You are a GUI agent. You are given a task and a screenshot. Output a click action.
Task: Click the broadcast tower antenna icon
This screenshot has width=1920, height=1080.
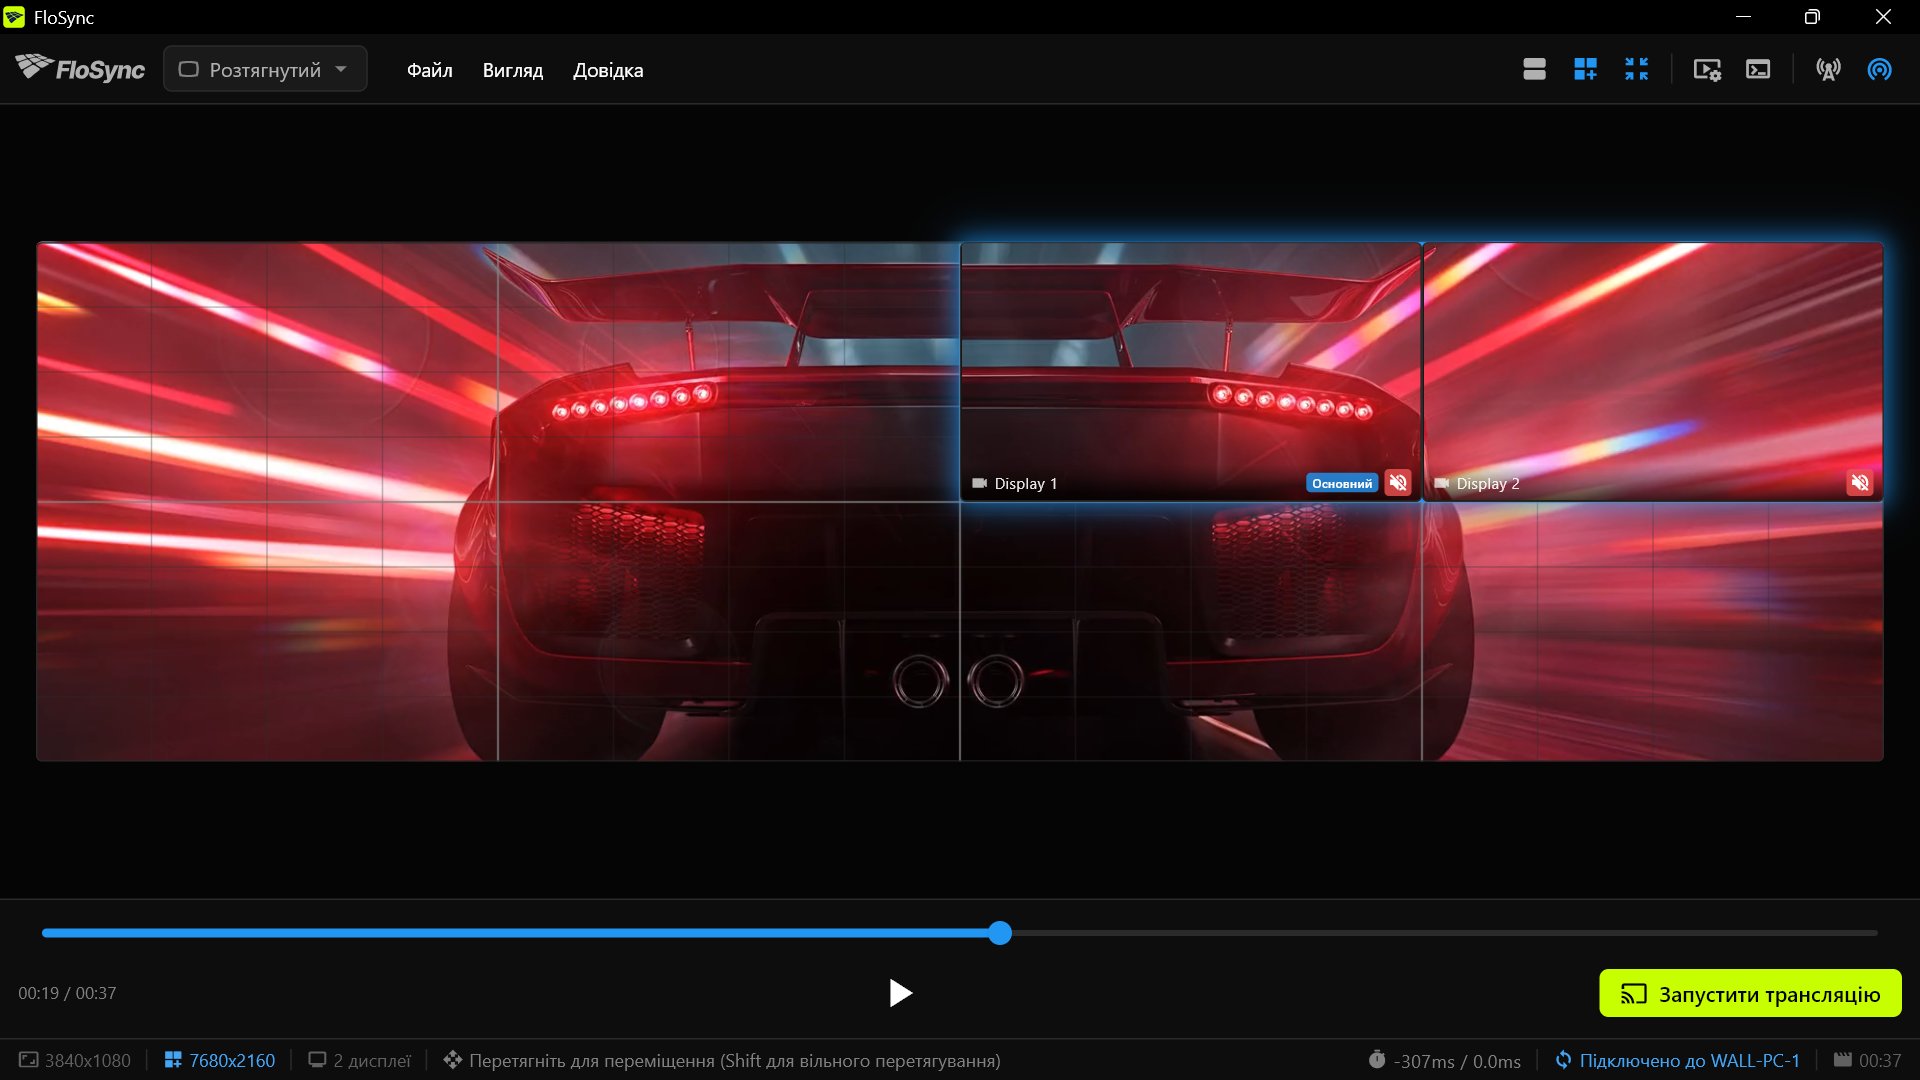(1828, 69)
